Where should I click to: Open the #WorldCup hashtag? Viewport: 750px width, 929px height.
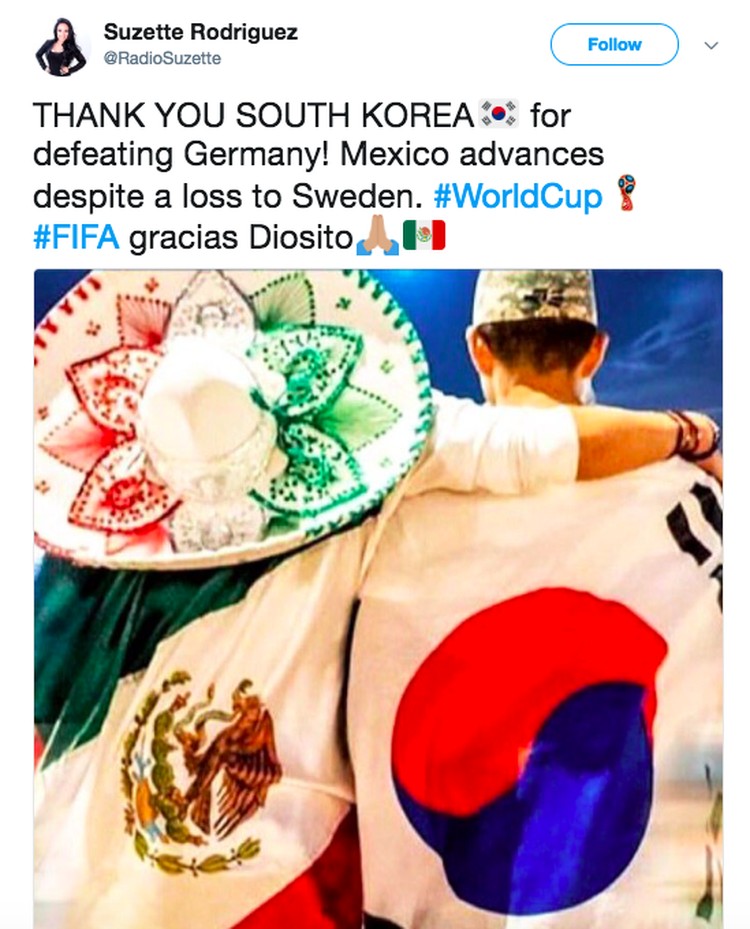click(518, 196)
